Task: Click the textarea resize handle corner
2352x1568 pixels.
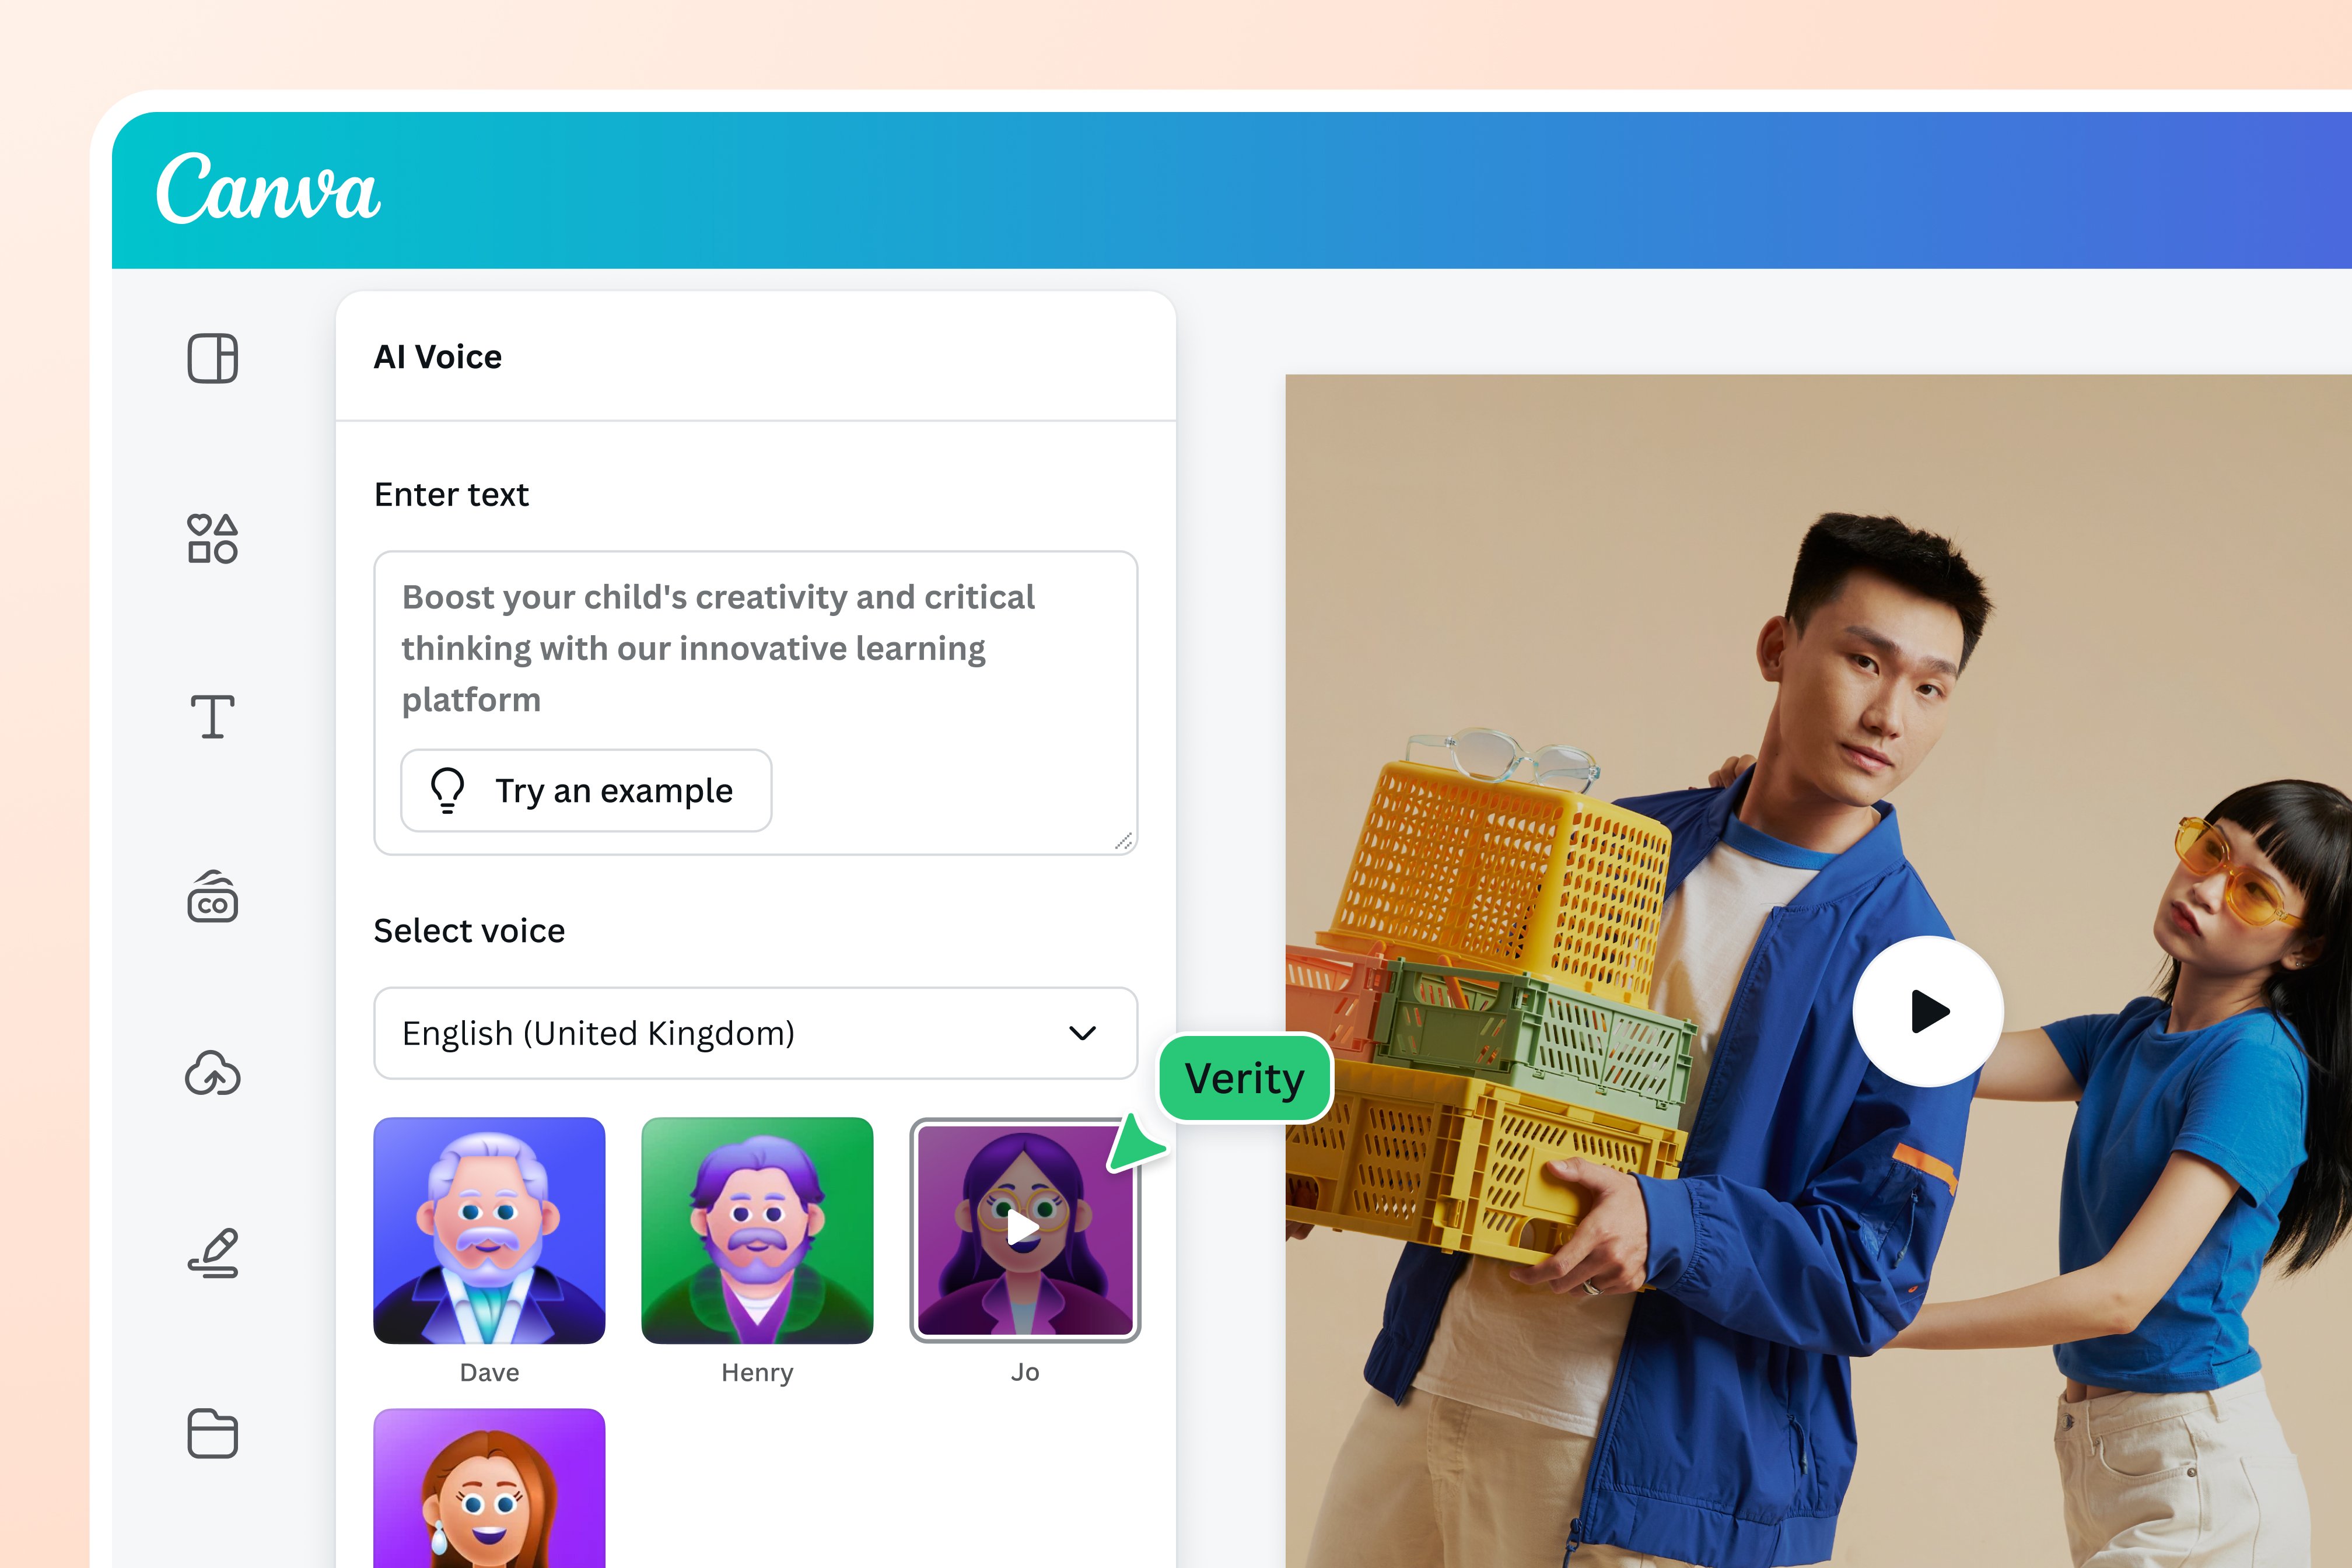Action: tap(1124, 841)
